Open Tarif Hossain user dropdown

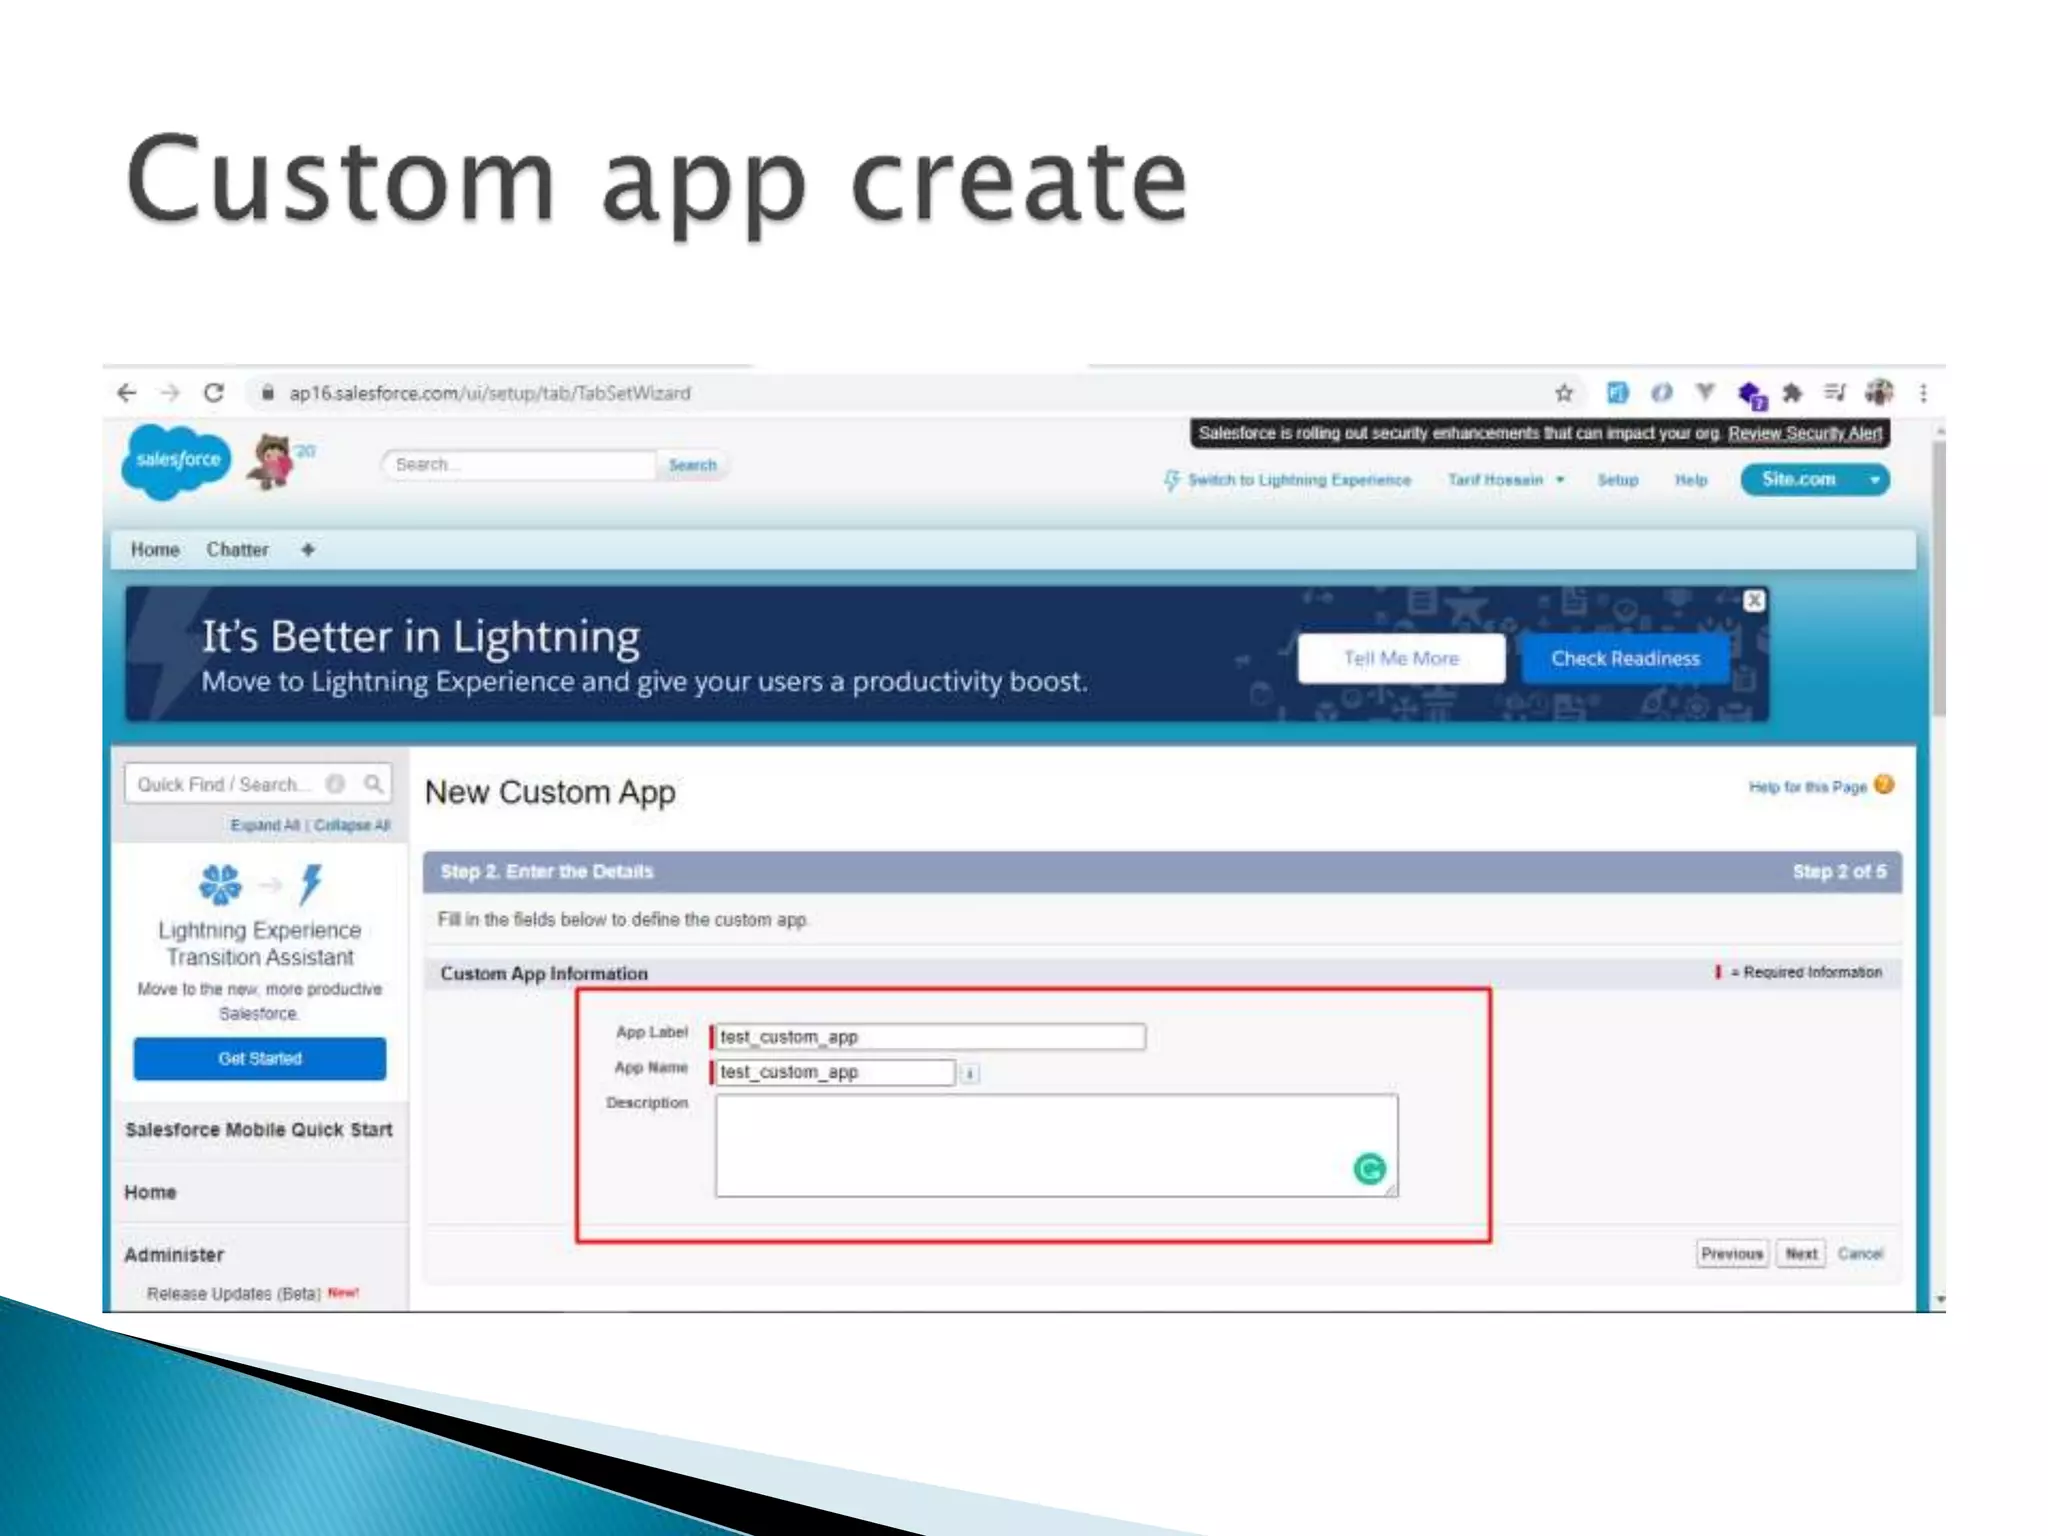(x=1505, y=480)
